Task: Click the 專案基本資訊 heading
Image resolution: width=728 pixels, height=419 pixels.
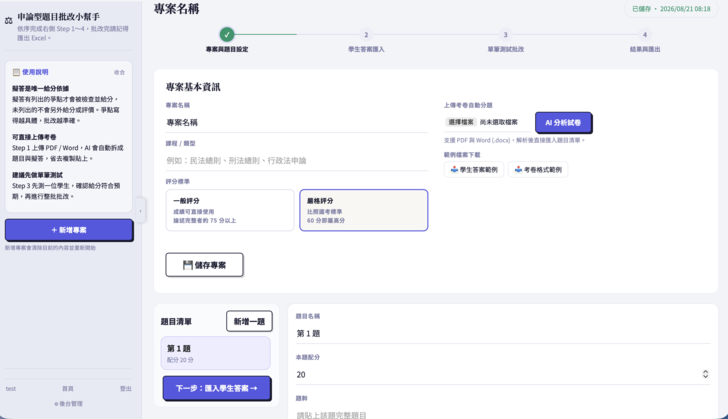Action: [x=193, y=87]
